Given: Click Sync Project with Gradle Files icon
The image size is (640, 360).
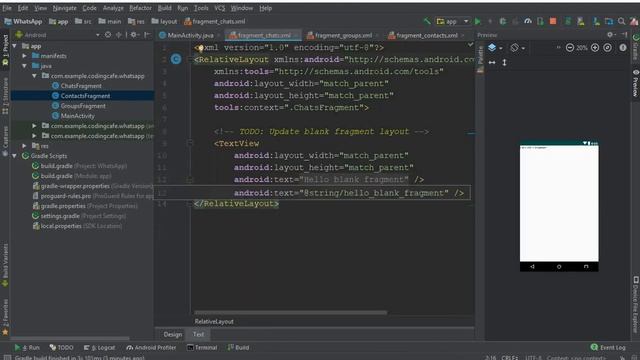Looking at the screenshot, I should (568, 21).
